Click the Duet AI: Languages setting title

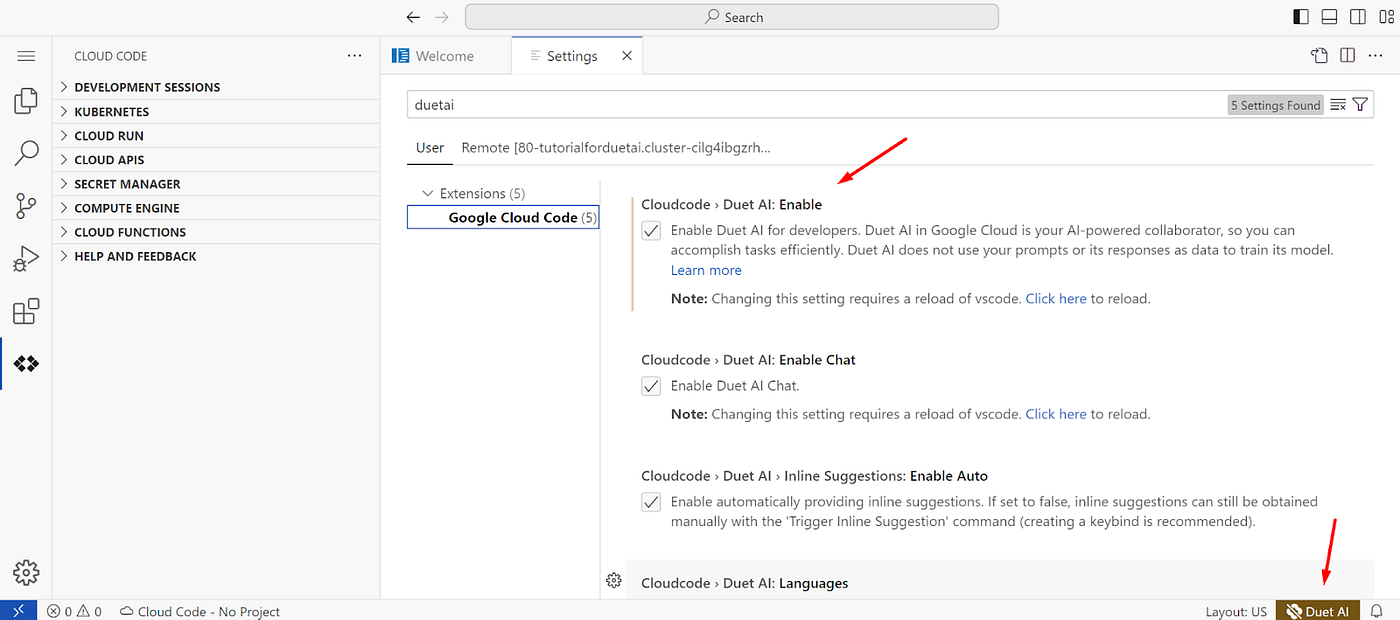(744, 583)
